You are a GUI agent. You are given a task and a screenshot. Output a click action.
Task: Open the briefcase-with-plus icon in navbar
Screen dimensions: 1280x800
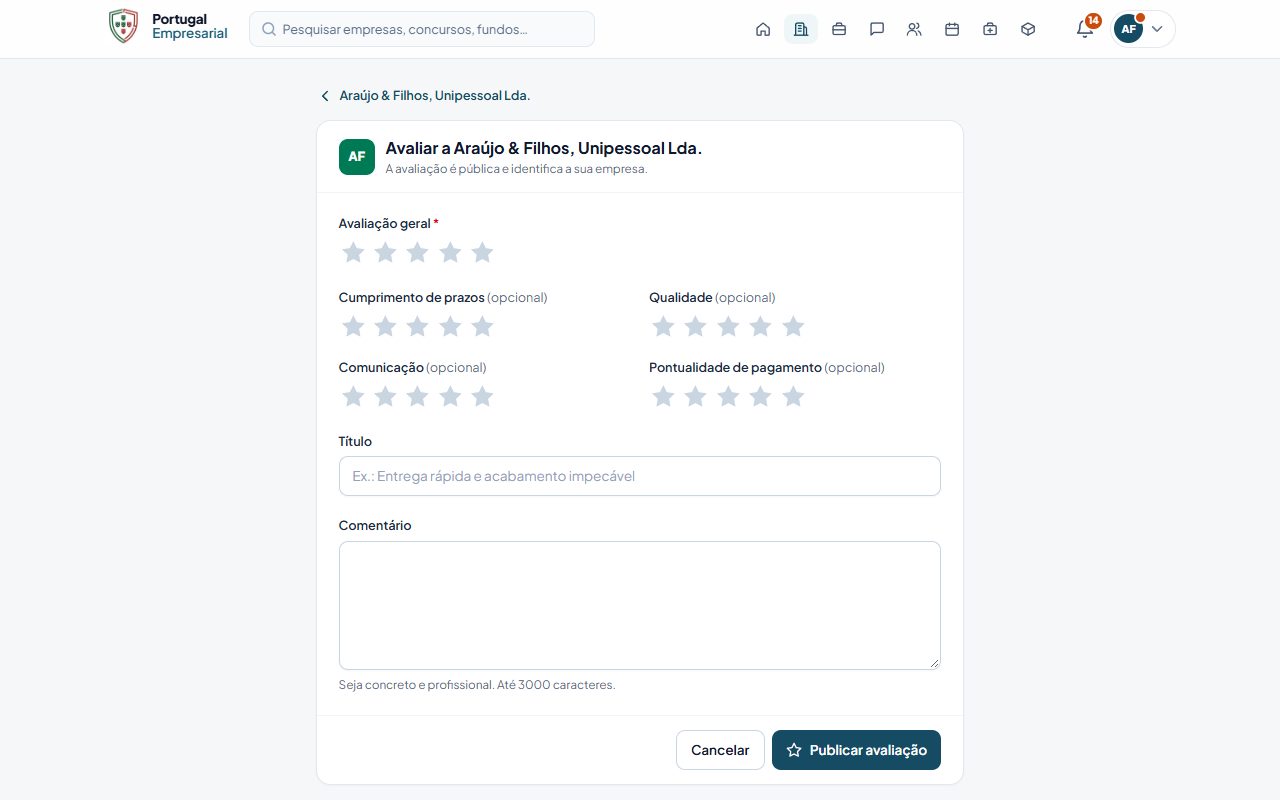[990, 29]
